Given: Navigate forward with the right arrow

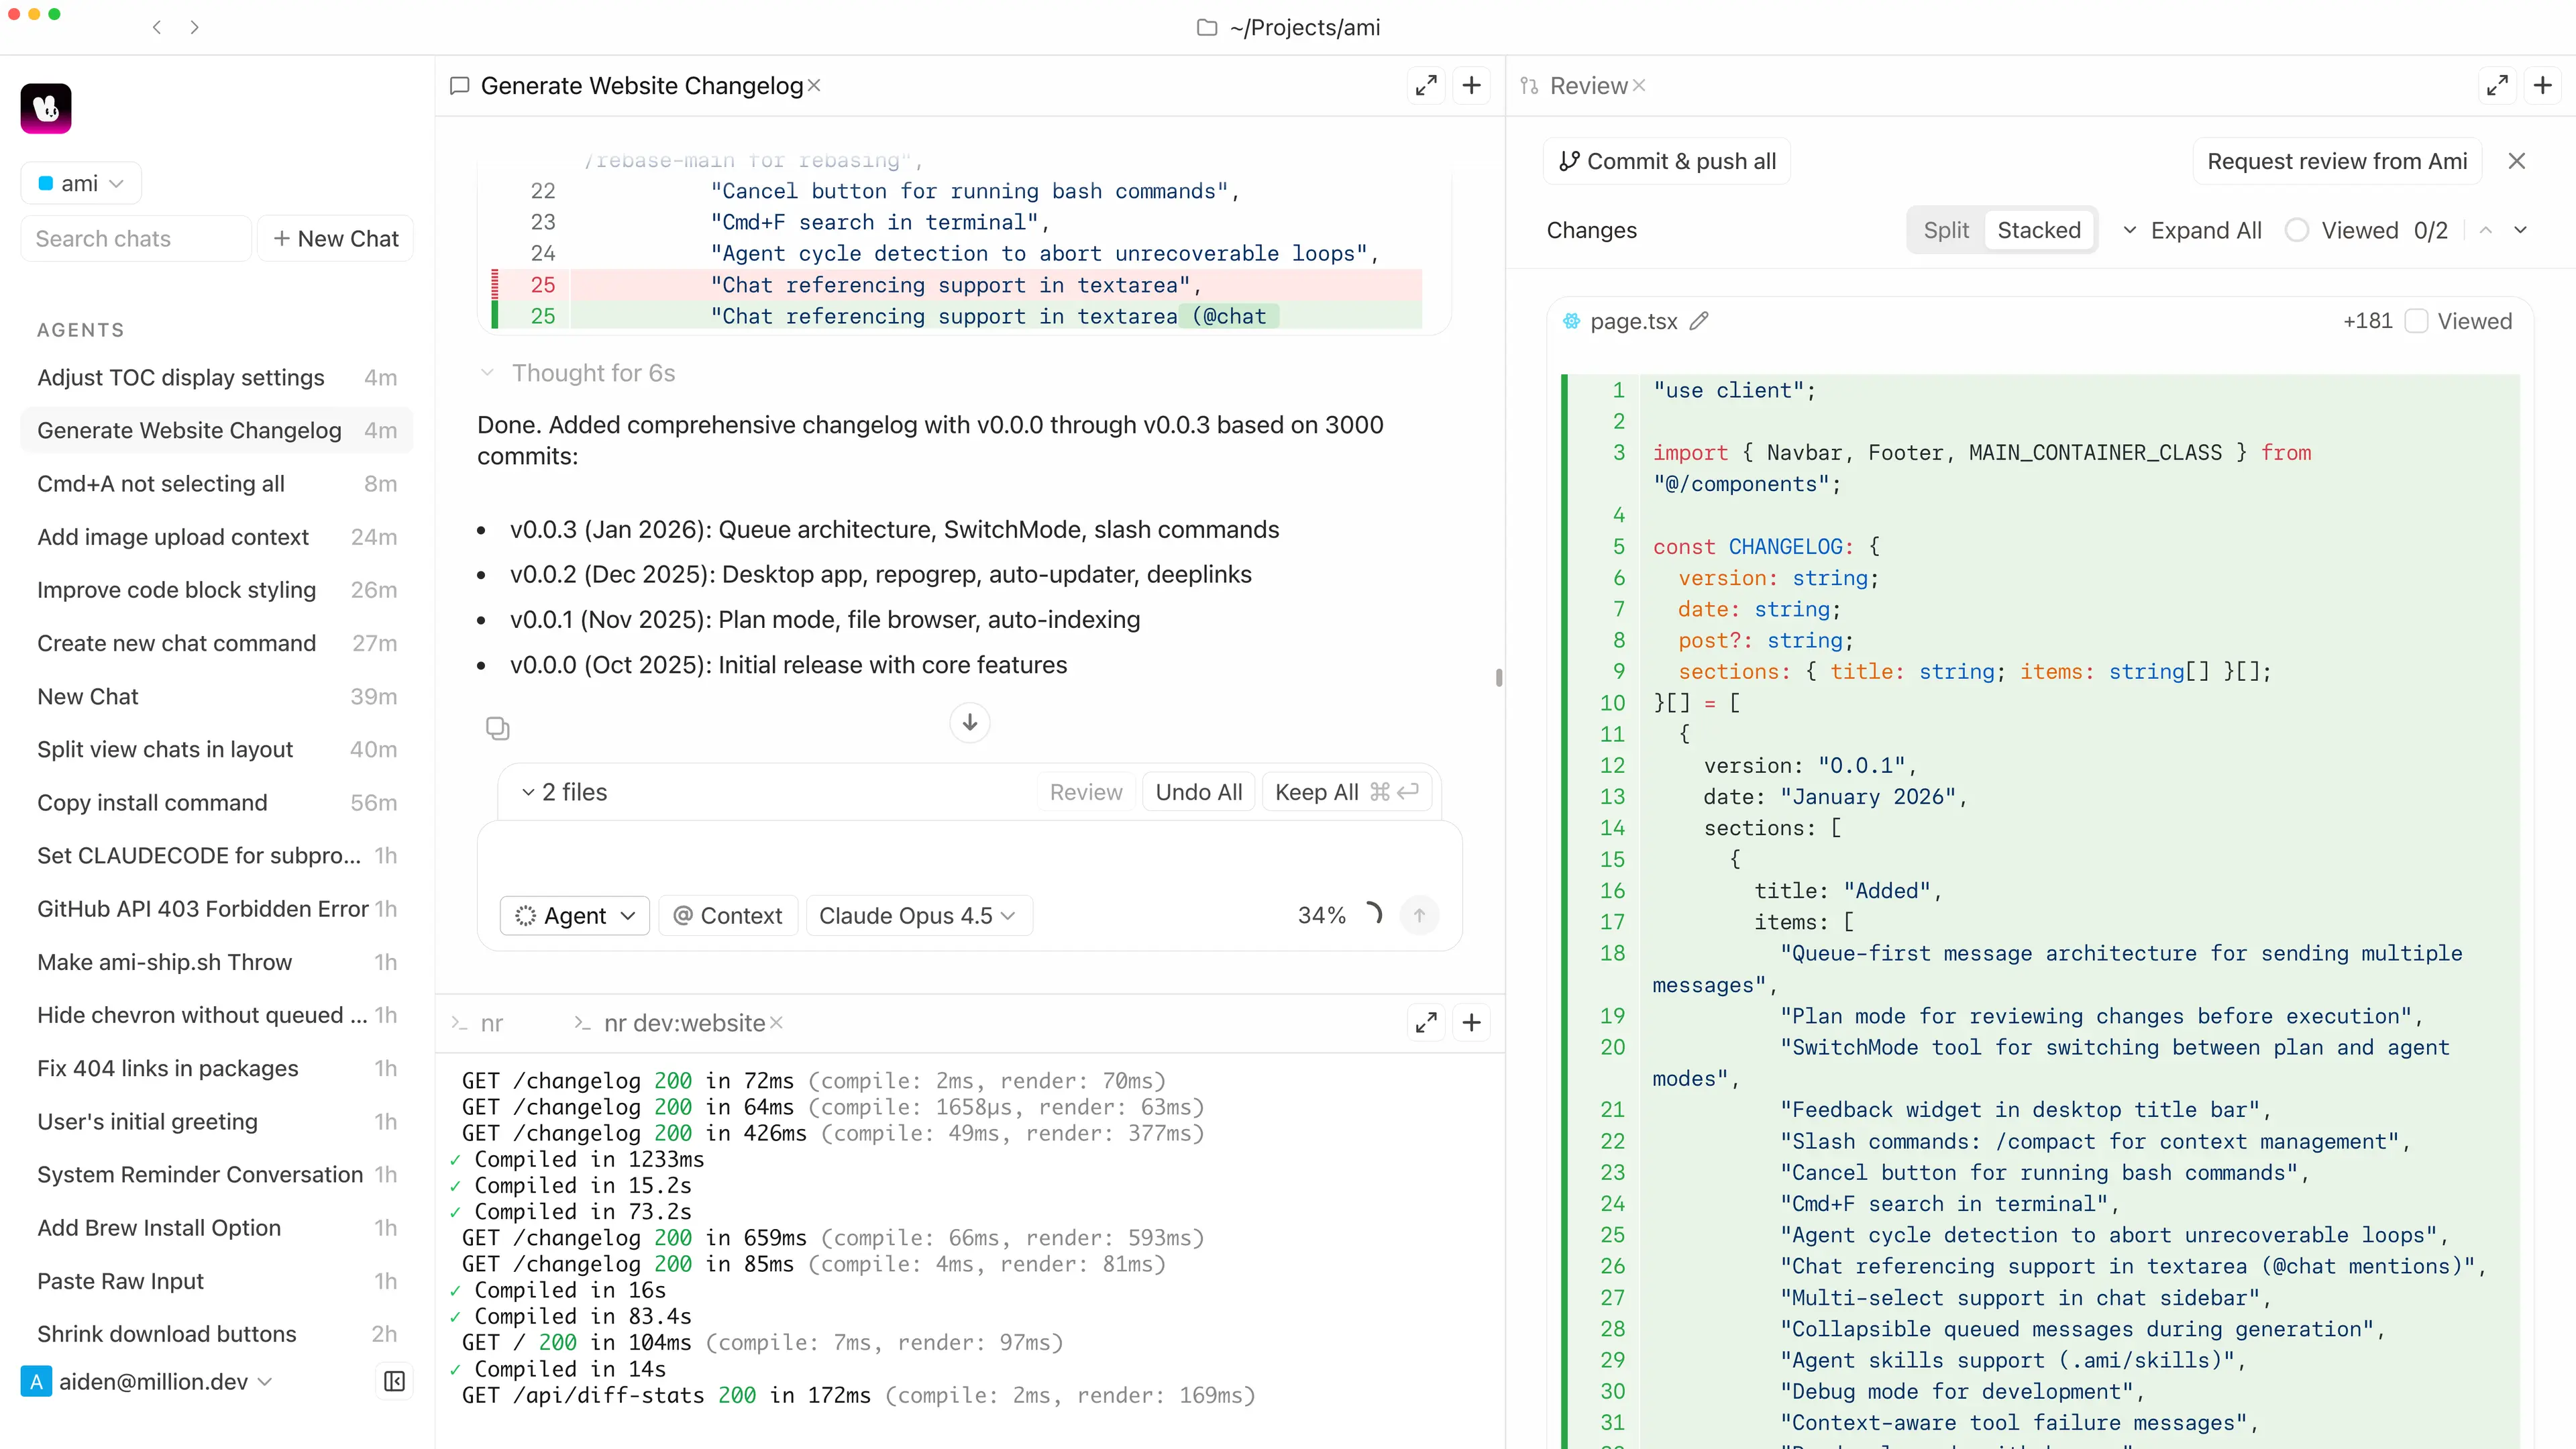Looking at the screenshot, I should [x=194, y=27].
